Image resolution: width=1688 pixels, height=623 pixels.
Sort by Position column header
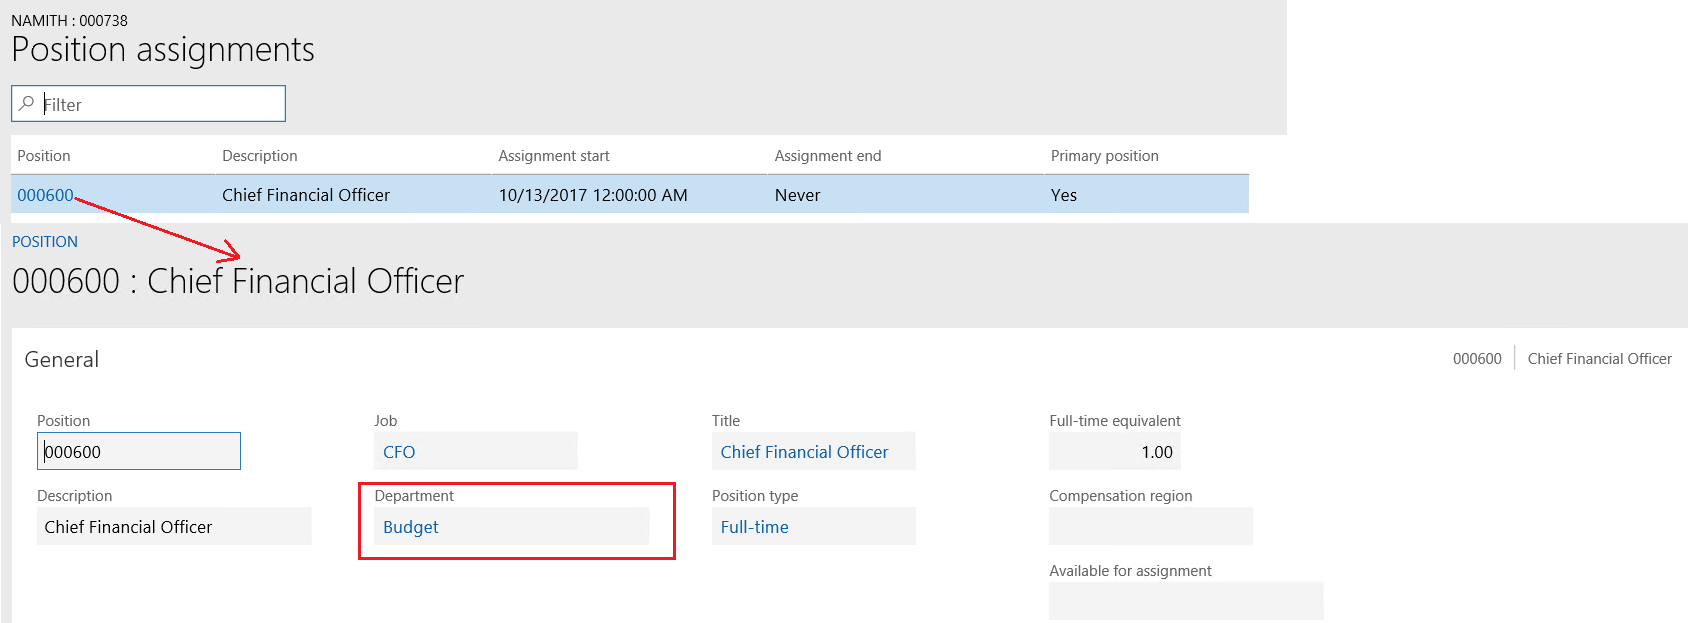(x=44, y=156)
